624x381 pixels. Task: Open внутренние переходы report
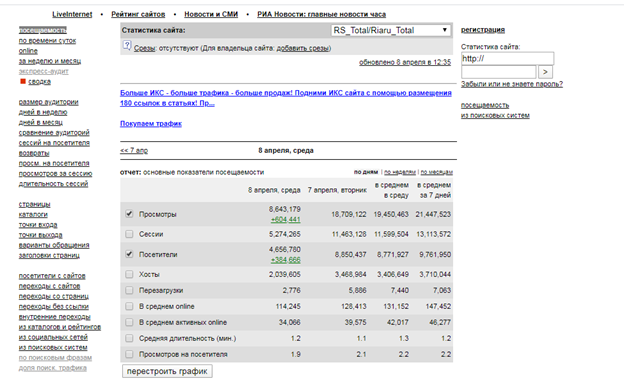tap(55, 317)
